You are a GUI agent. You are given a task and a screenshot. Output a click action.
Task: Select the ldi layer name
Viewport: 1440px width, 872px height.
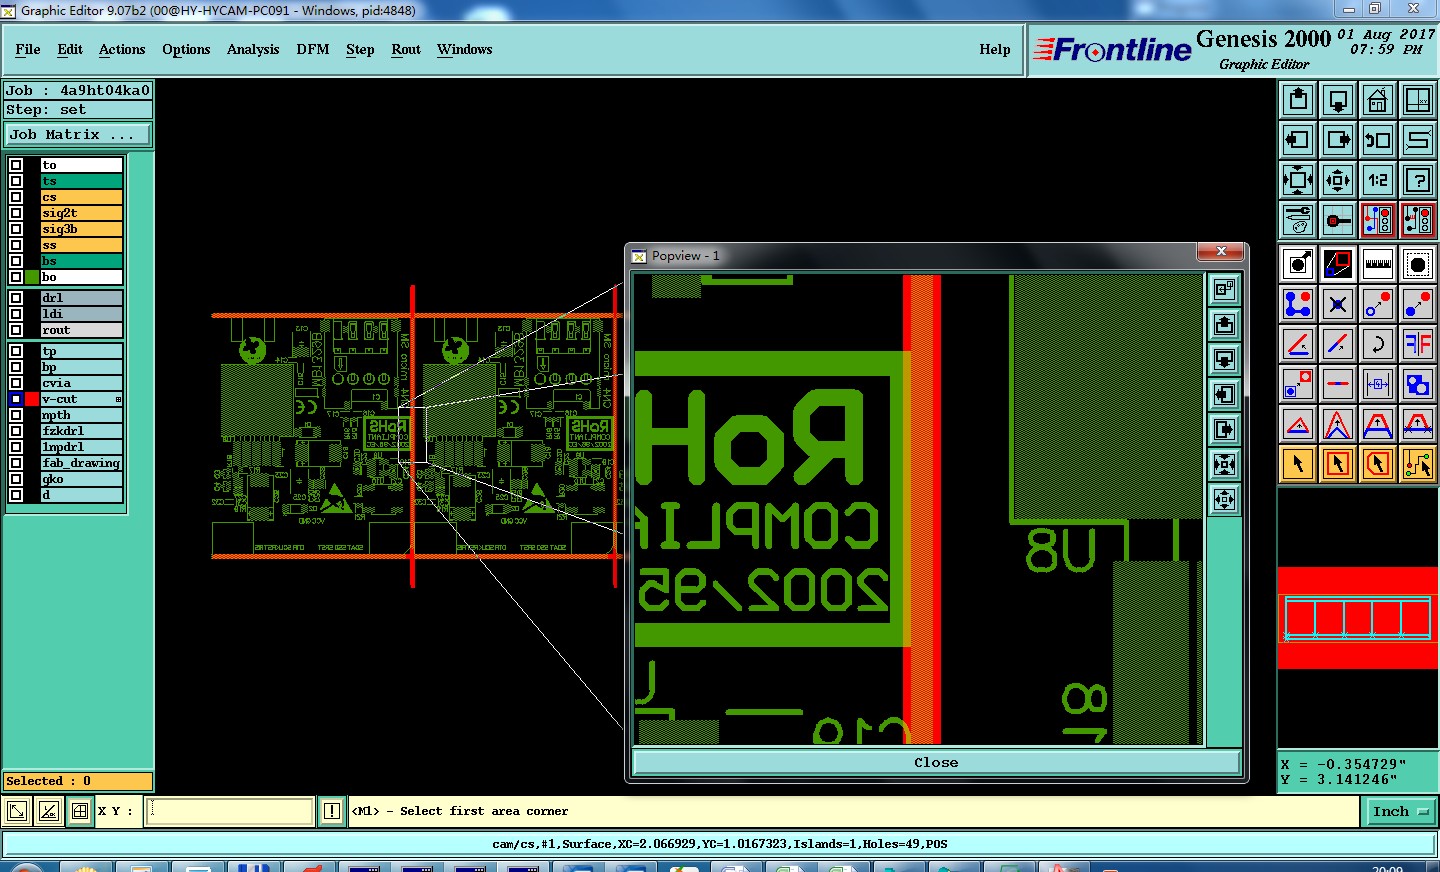click(82, 314)
